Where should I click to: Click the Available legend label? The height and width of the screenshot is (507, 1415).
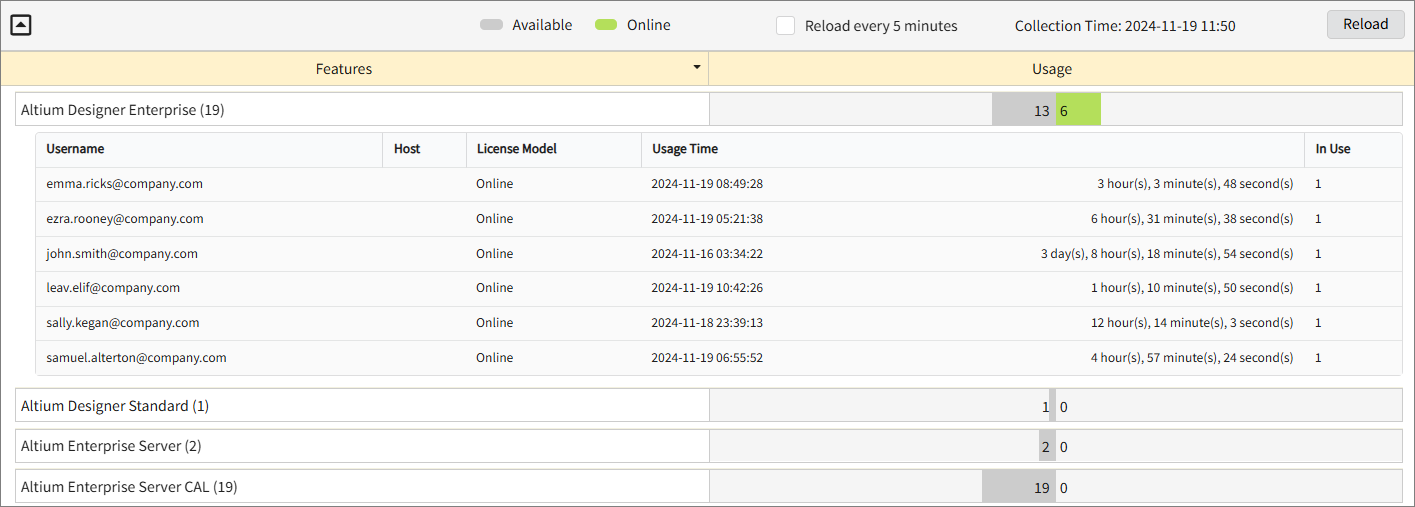[542, 25]
